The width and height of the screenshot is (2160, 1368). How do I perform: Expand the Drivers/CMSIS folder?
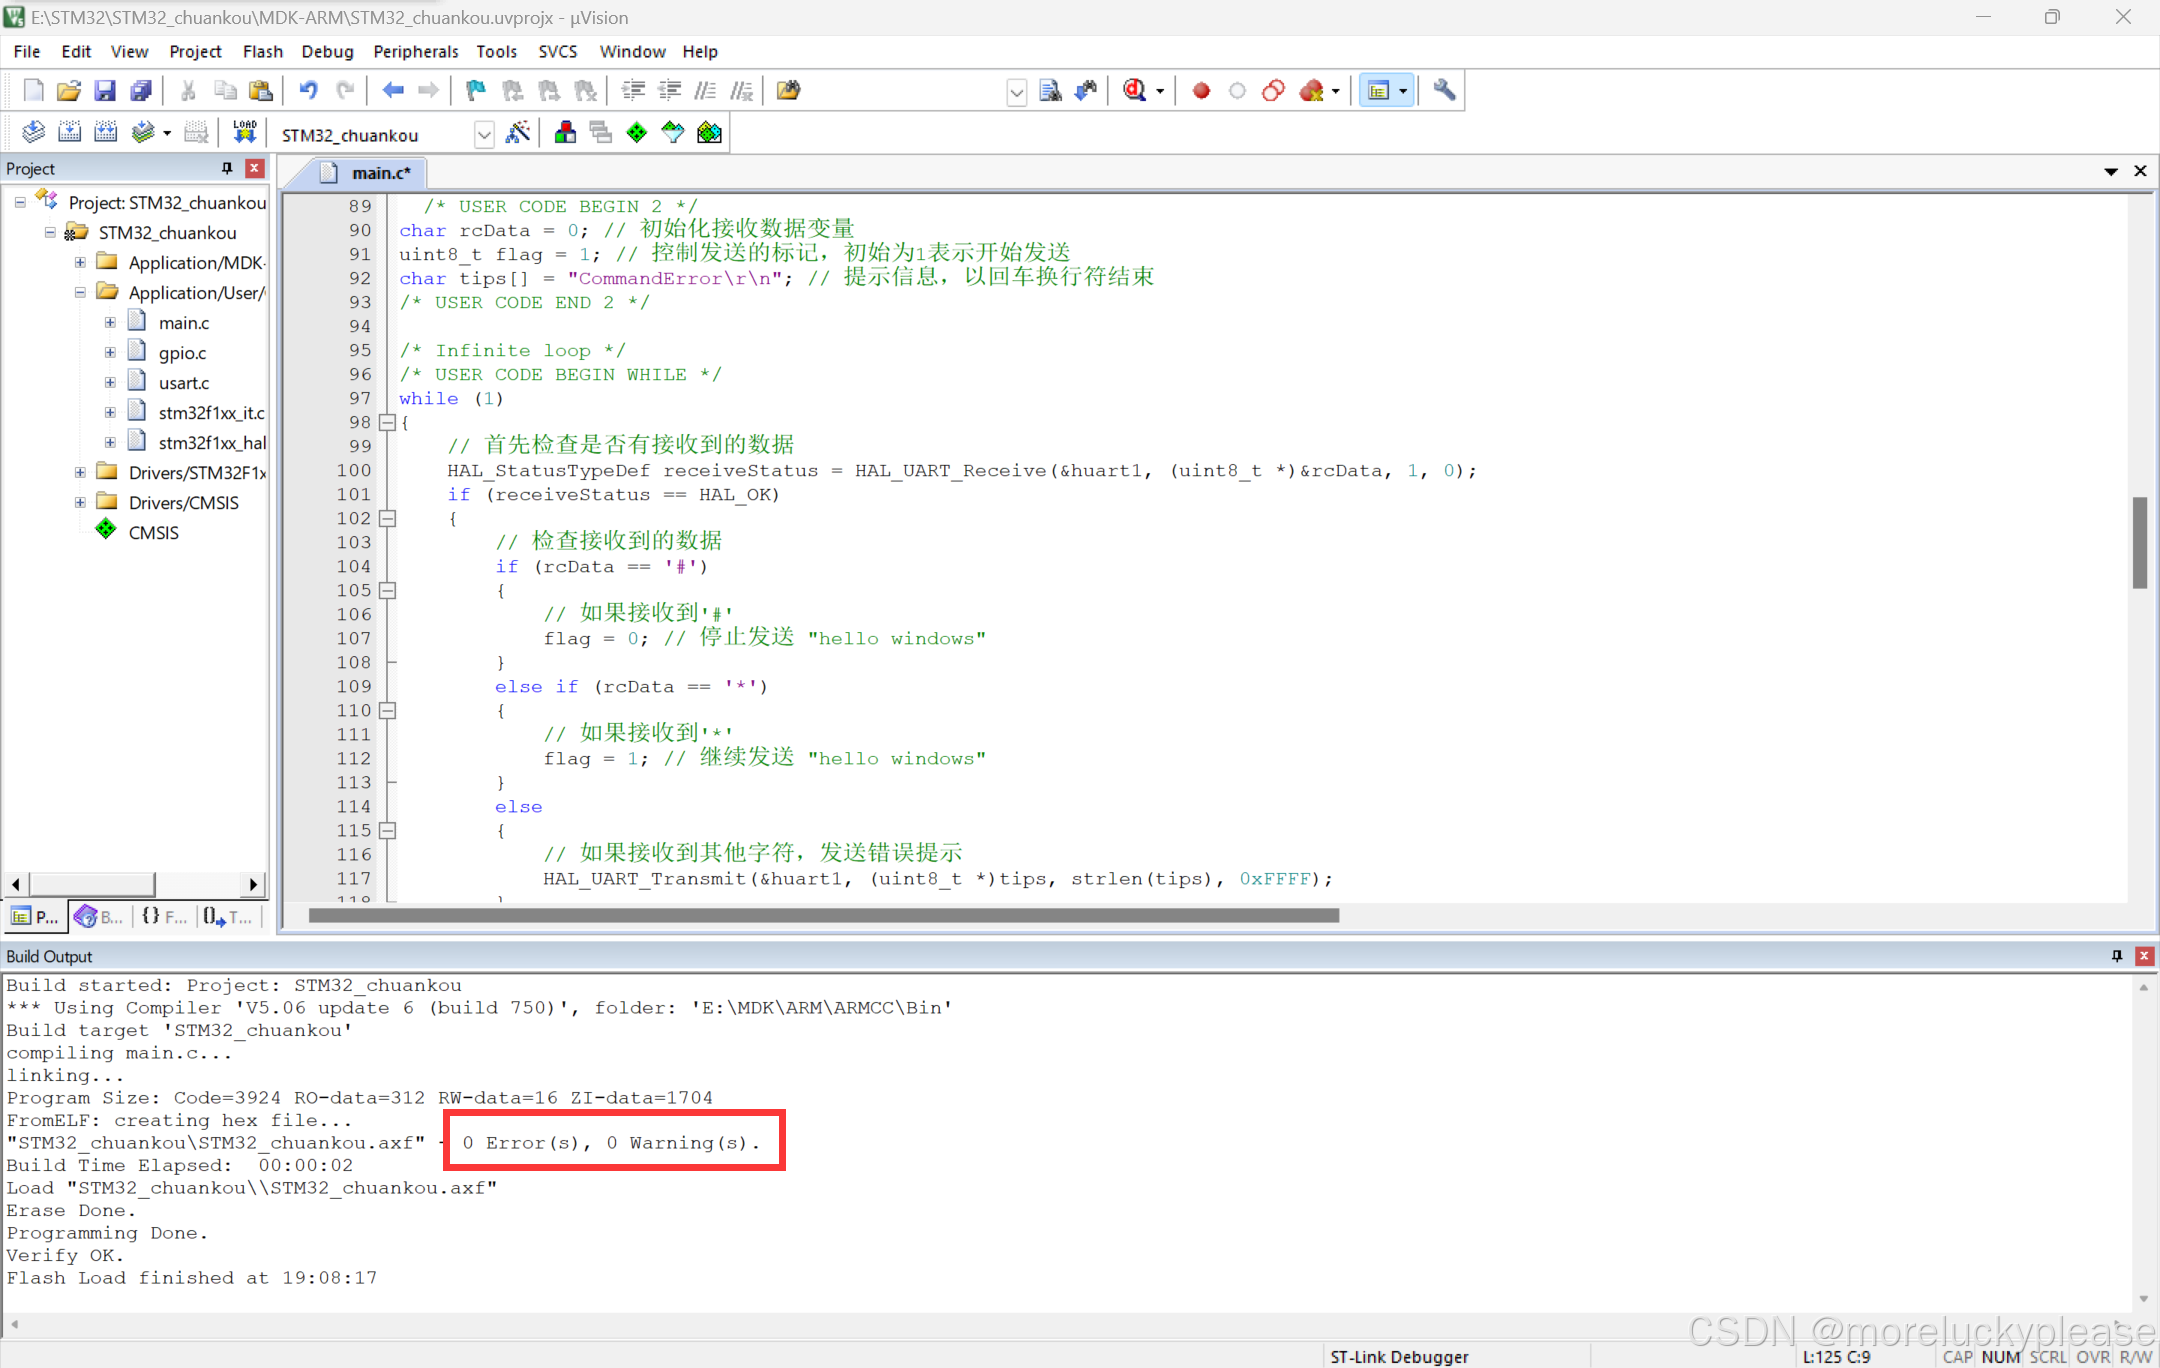tap(80, 502)
